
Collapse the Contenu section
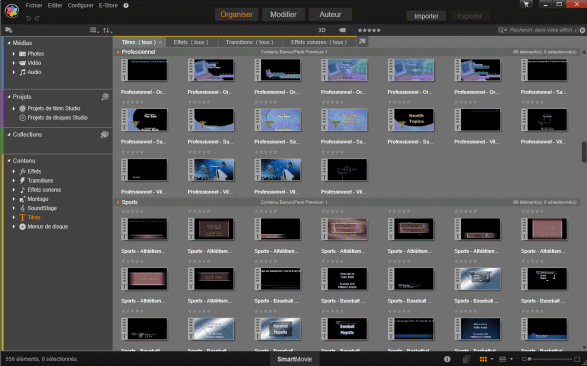(x=9, y=161)
